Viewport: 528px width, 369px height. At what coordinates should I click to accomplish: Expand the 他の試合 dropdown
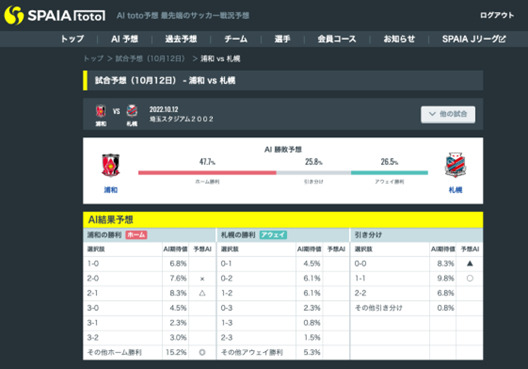click(x=448, y=114)
